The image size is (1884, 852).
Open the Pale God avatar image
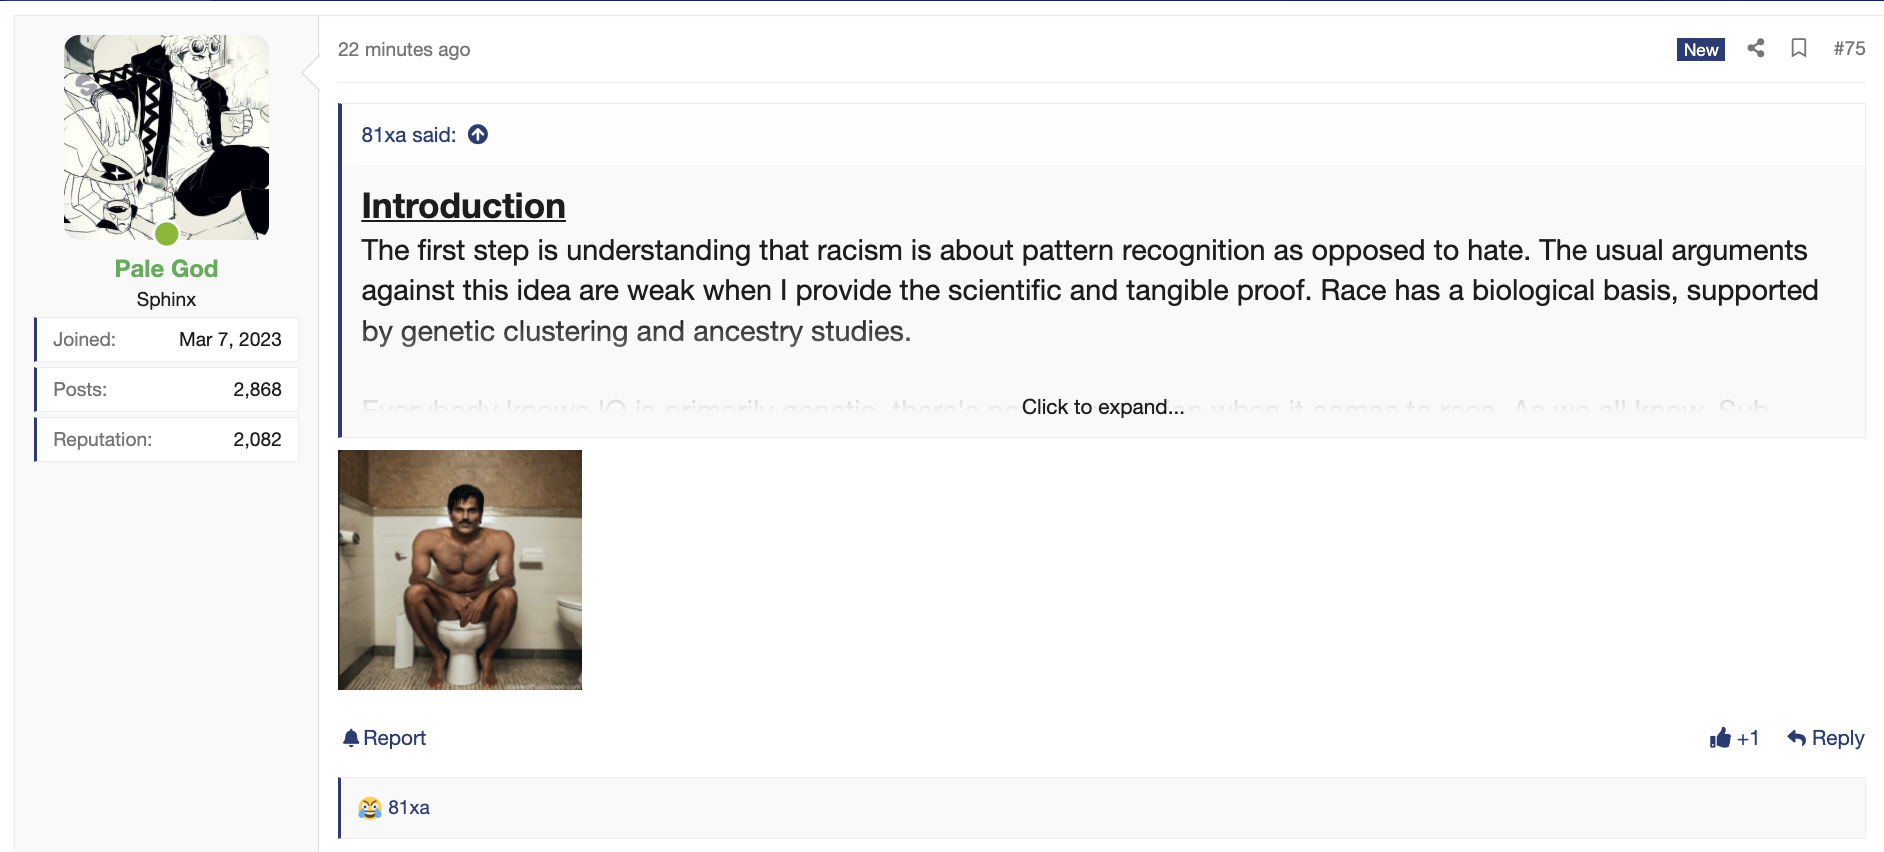[x=166, y=137]
